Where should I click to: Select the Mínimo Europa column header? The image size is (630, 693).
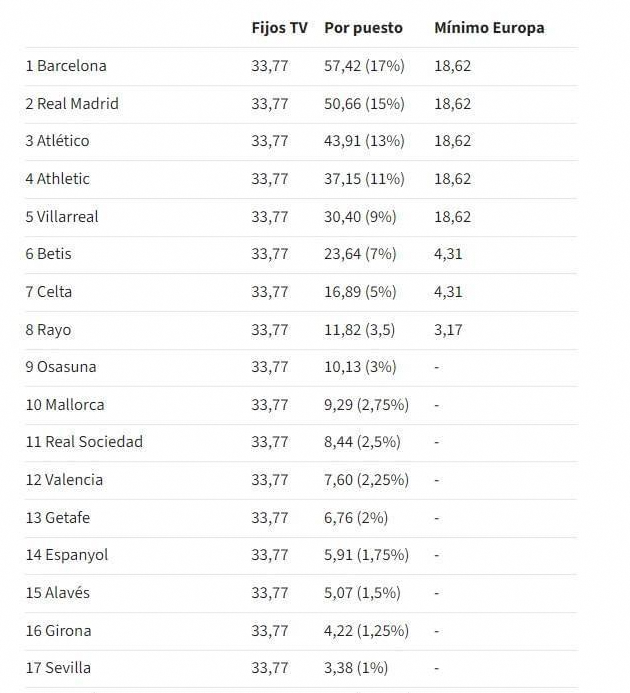[x=489, y=28]
